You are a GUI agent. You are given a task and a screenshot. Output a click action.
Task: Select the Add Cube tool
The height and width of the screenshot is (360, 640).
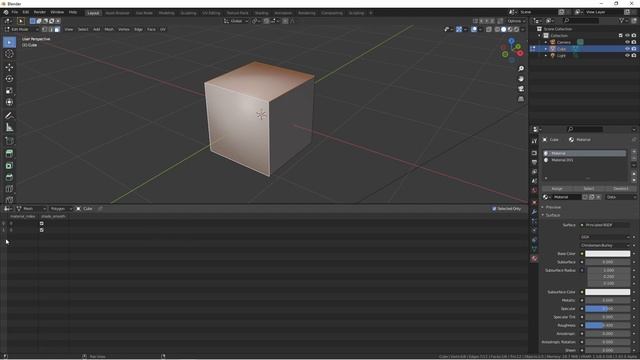pyautogui.click(x=9, y=141)
